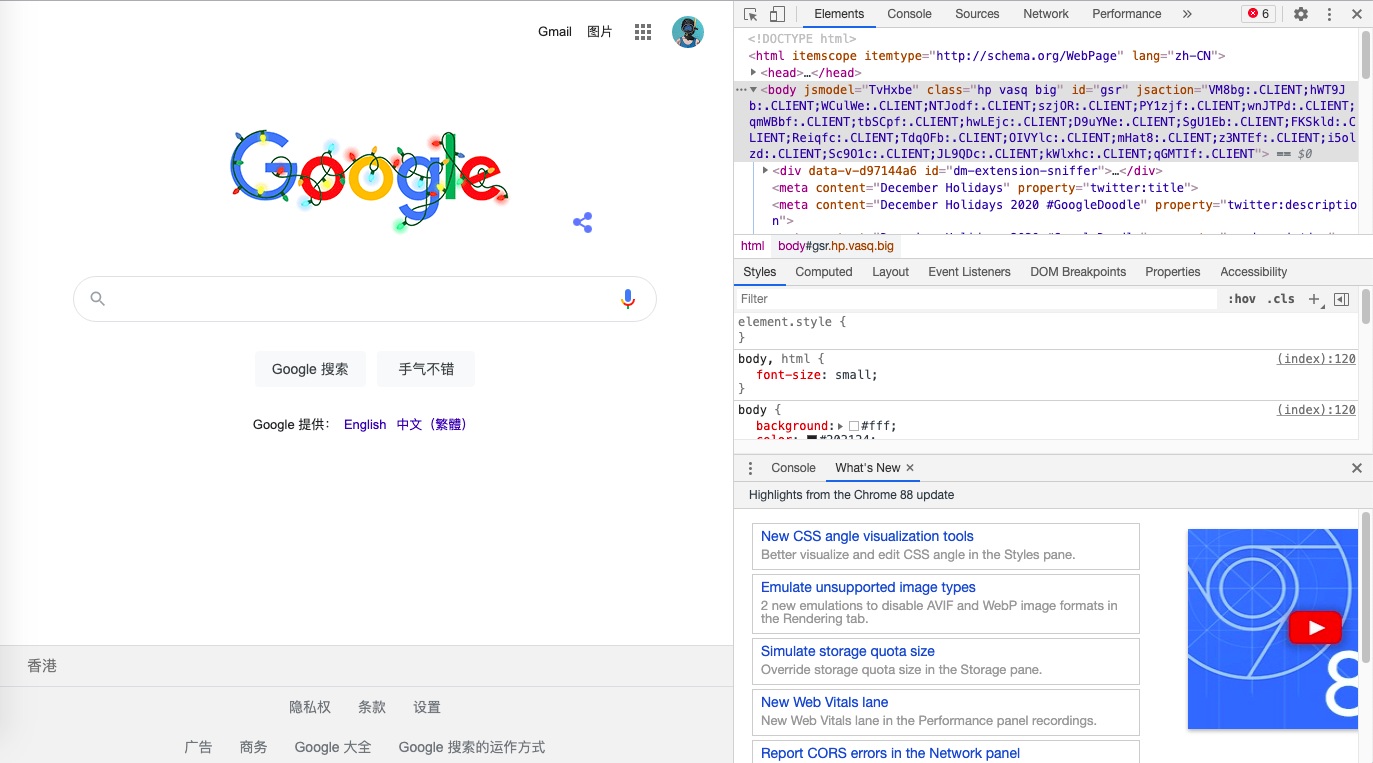Toggle :hov element state pane

pyautogui.click(x=1241, y=298)
